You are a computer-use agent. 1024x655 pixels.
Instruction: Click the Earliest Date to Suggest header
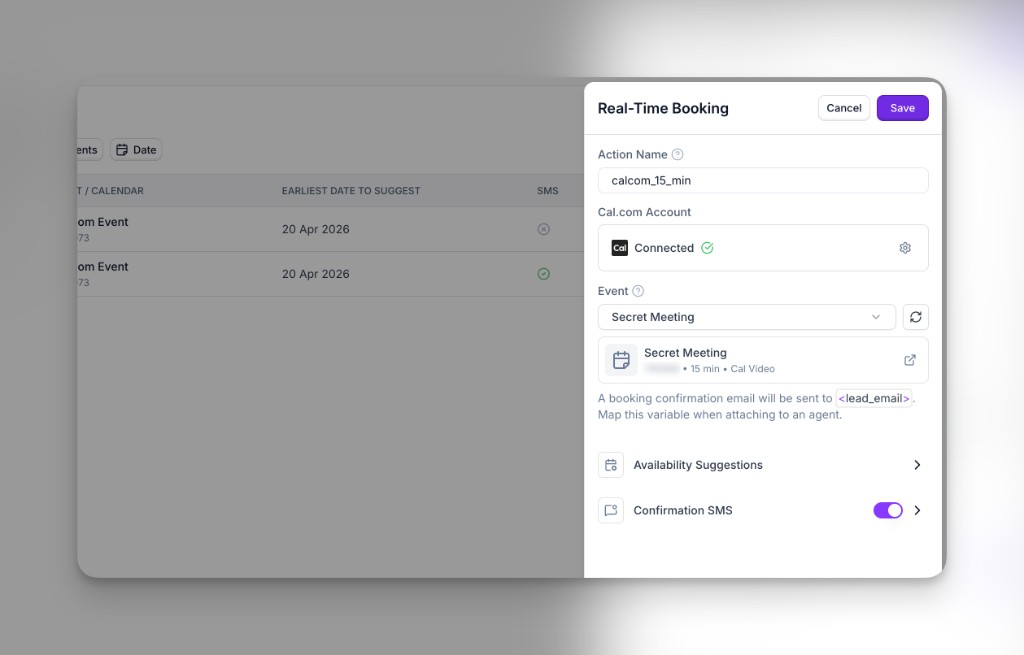pyautogui.click(x=350, y=190)
